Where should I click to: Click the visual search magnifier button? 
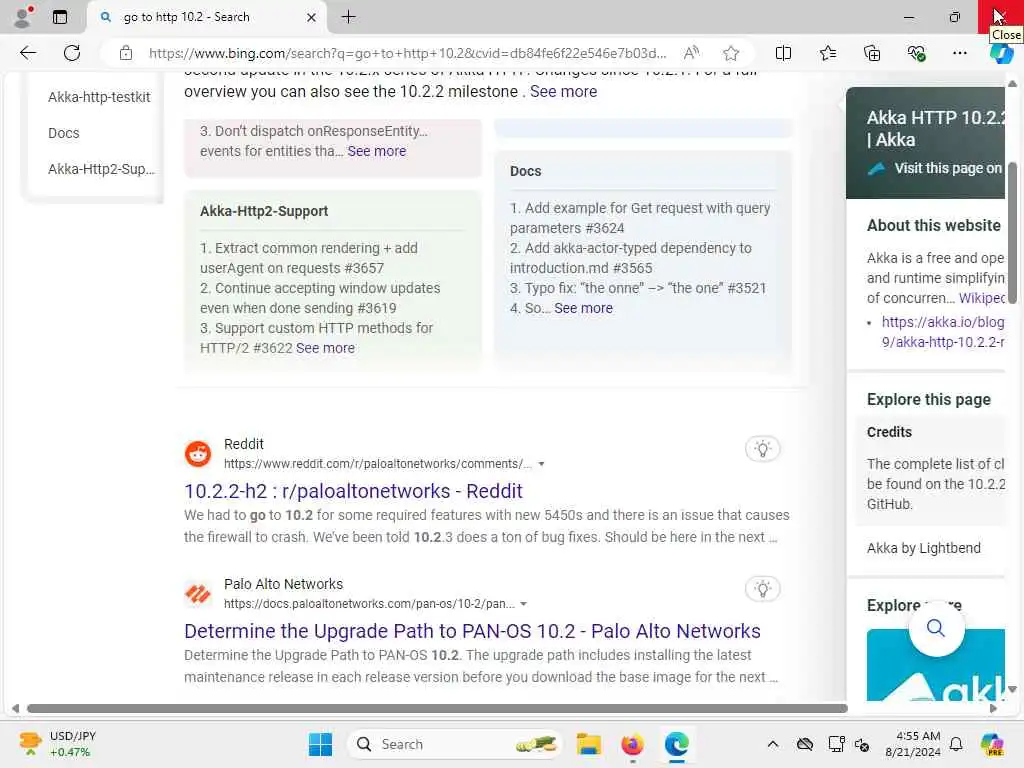click(936, 628)
